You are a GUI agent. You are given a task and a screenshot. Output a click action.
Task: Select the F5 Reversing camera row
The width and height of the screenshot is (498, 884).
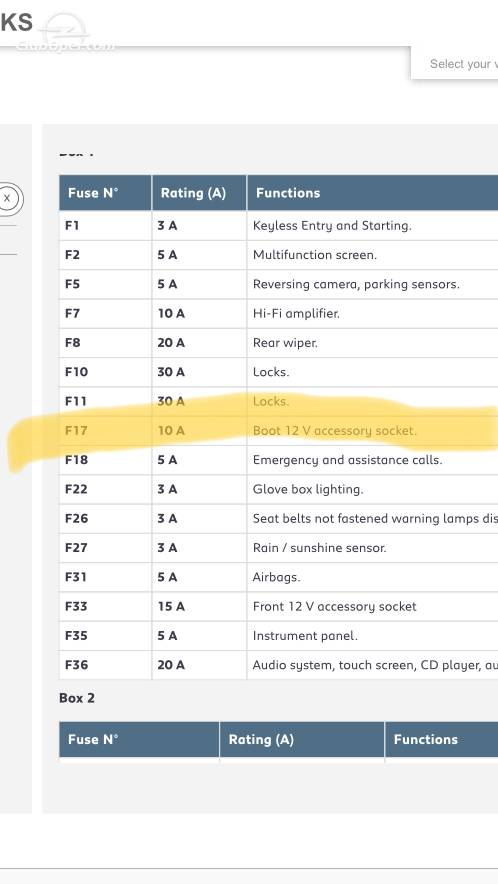[x=279, y=284]
